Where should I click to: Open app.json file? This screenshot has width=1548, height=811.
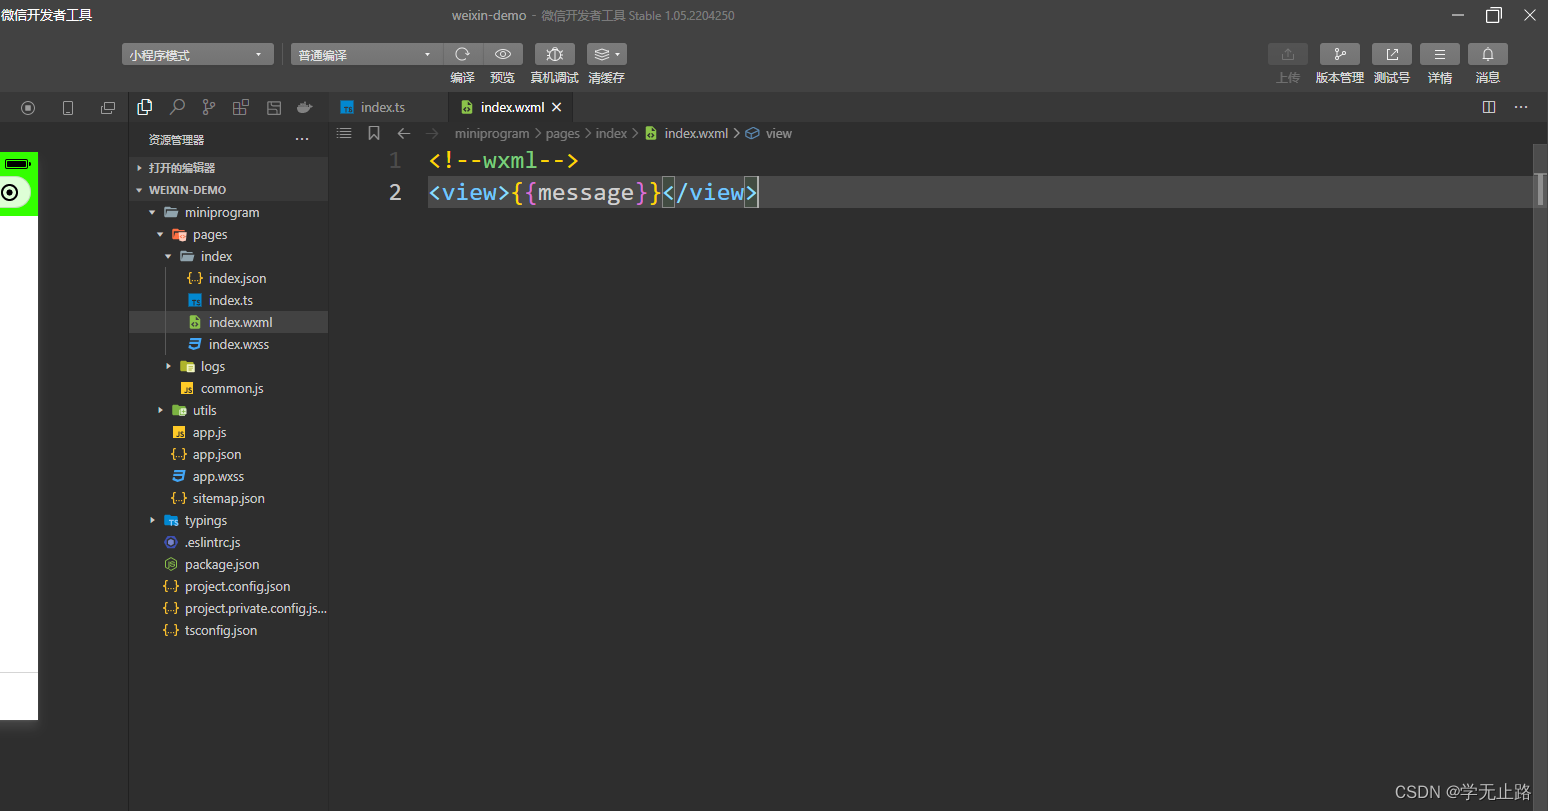click(x=228, y=454)
